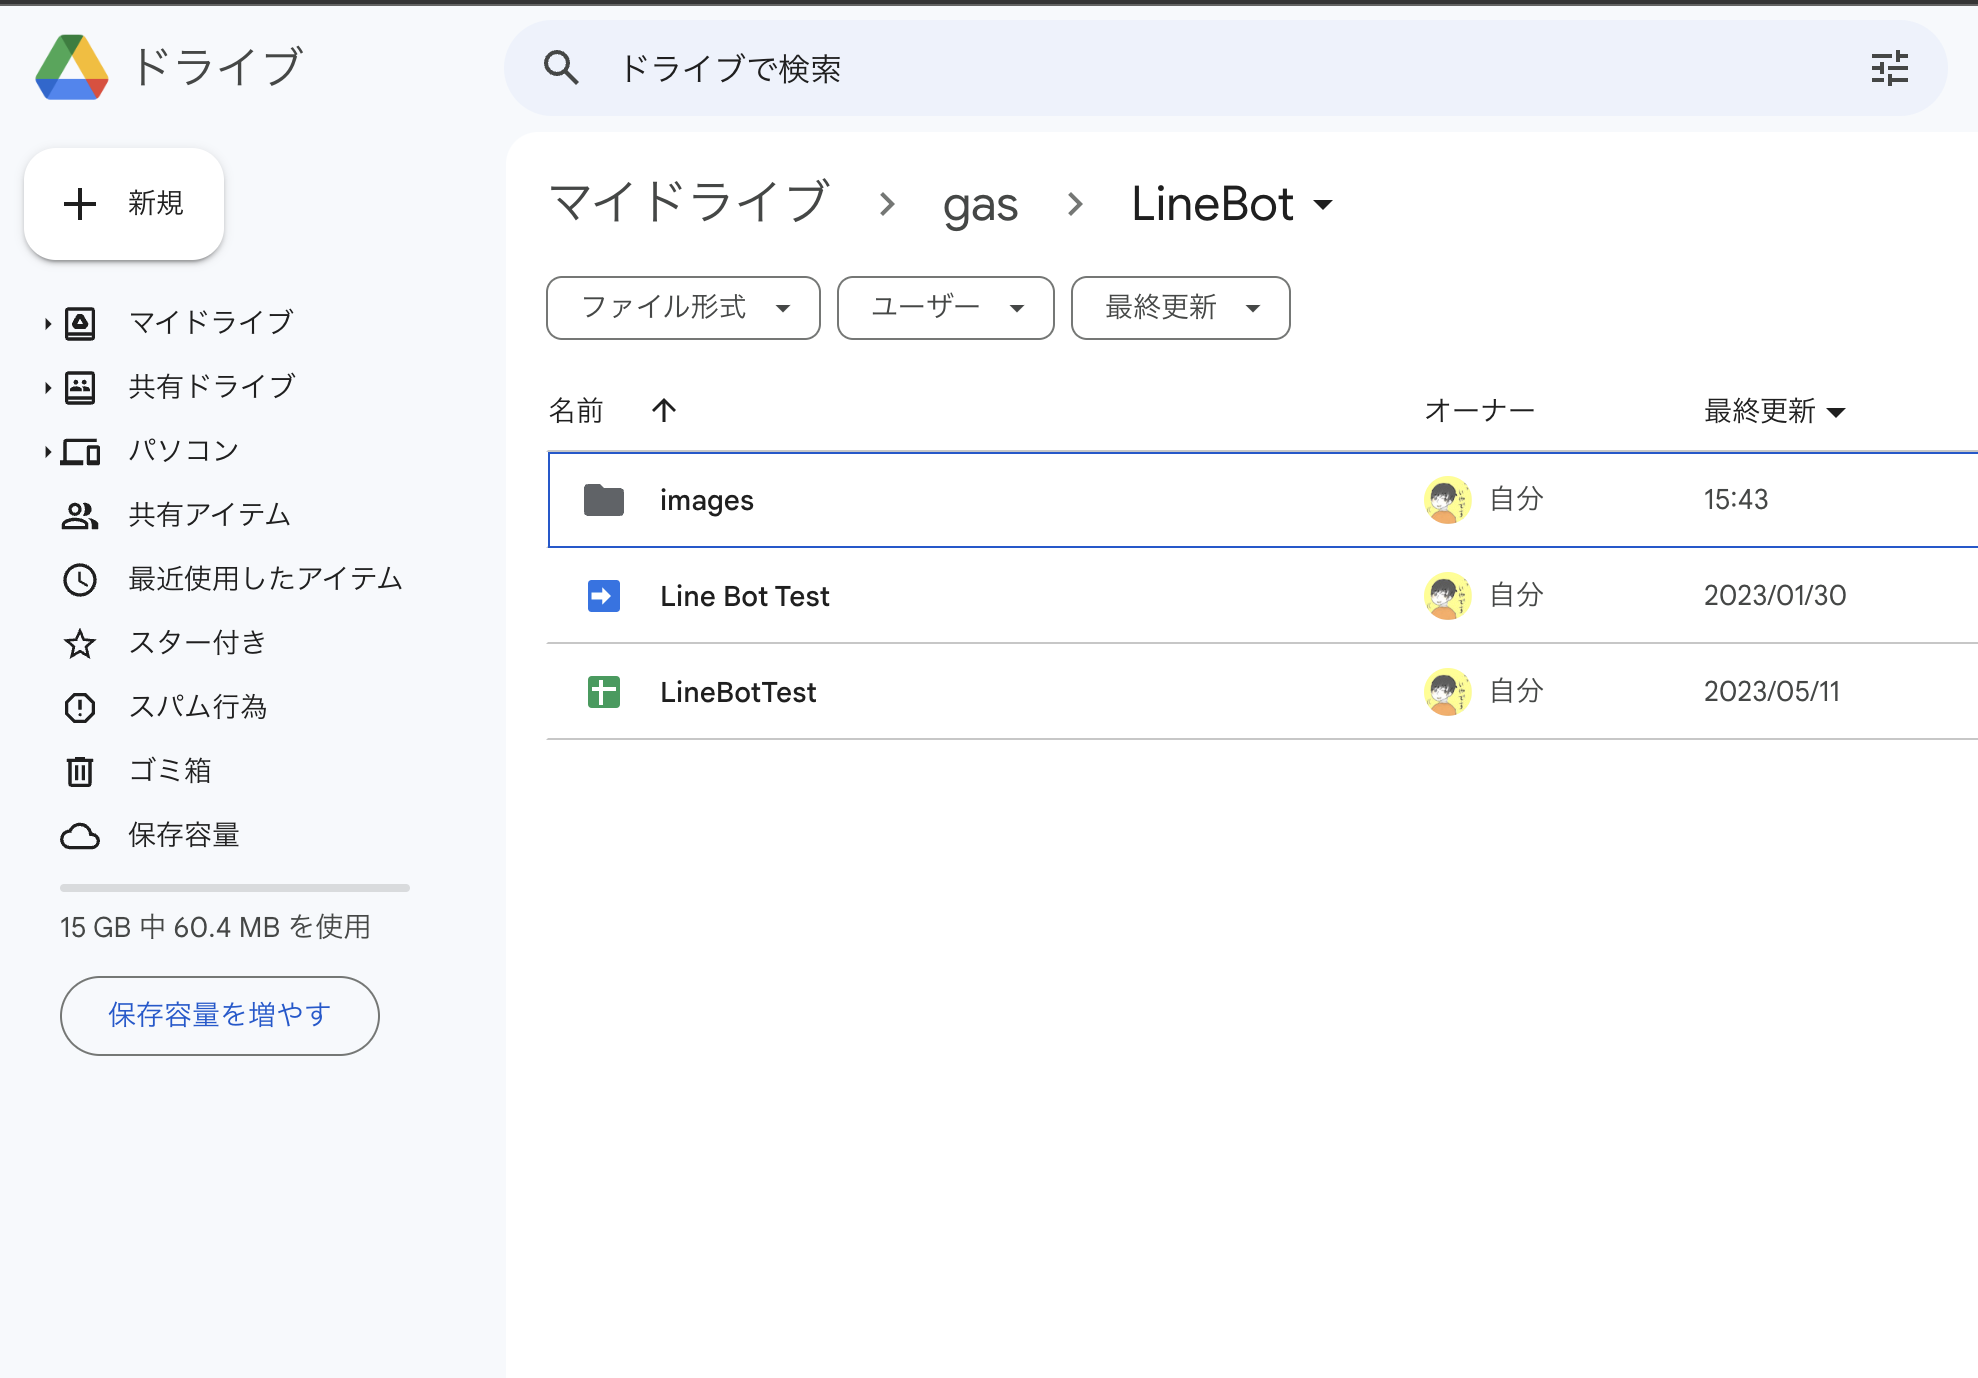This screenshot has height=1378, width=1978.
Task: Click owner avatar in LineBotTest row
Action: point(1447,692)
